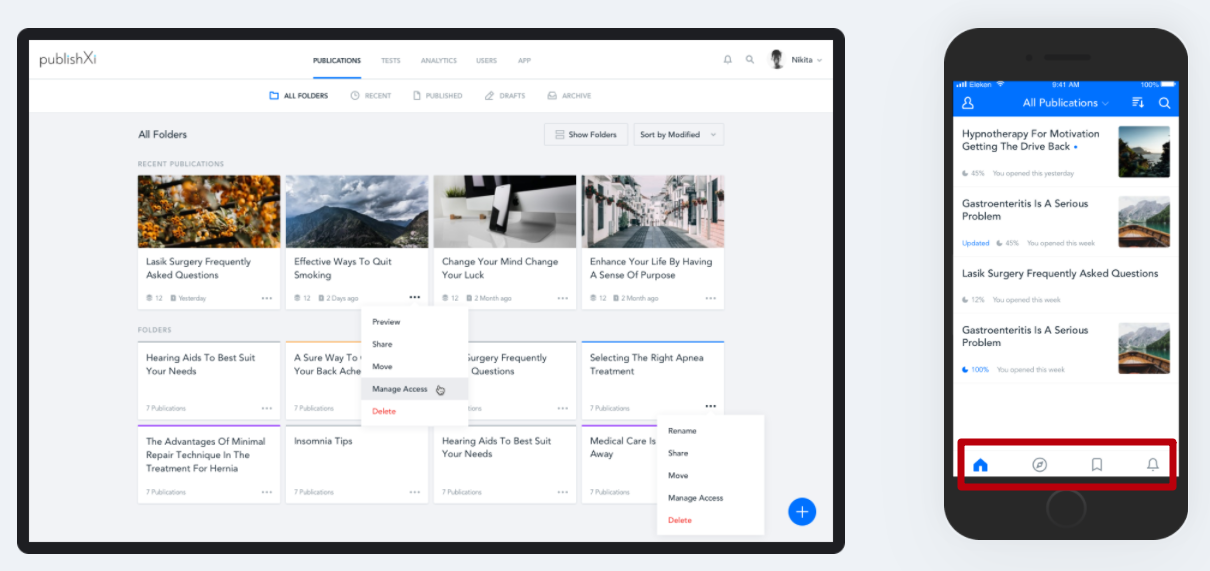The height and width of the screenshot is (571, 1210).
Task: Expand All Publications dropdown on phone
Action: click(1066, 103)
